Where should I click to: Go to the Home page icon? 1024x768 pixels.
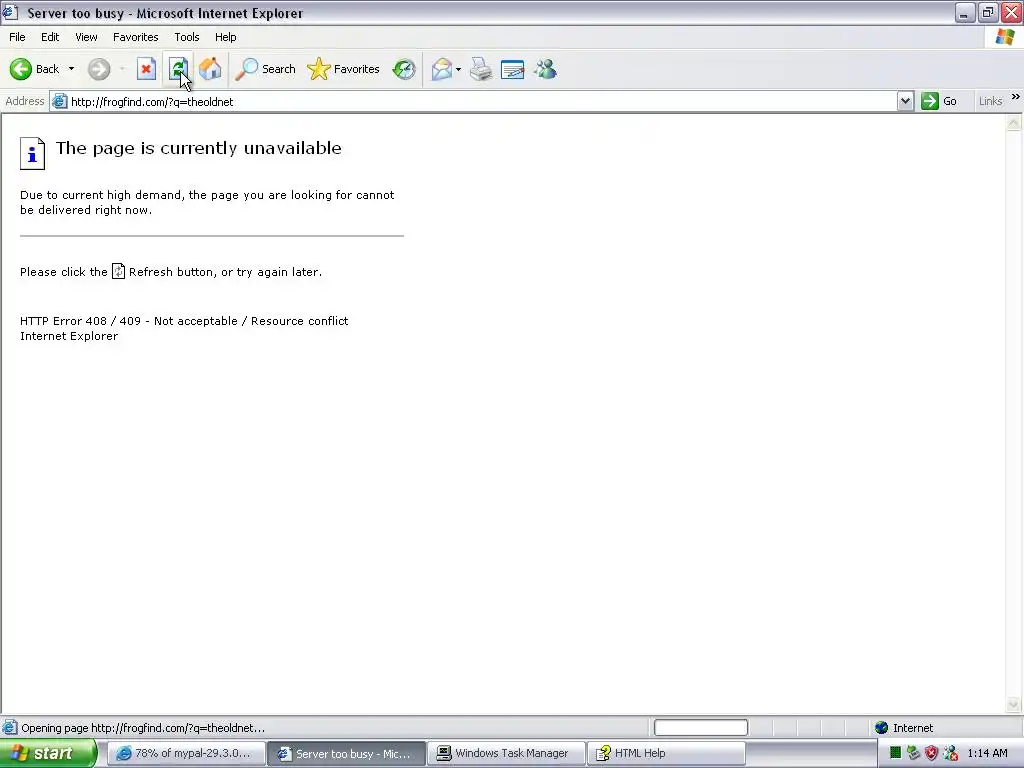pyautogui.click(x=210, y=69)
